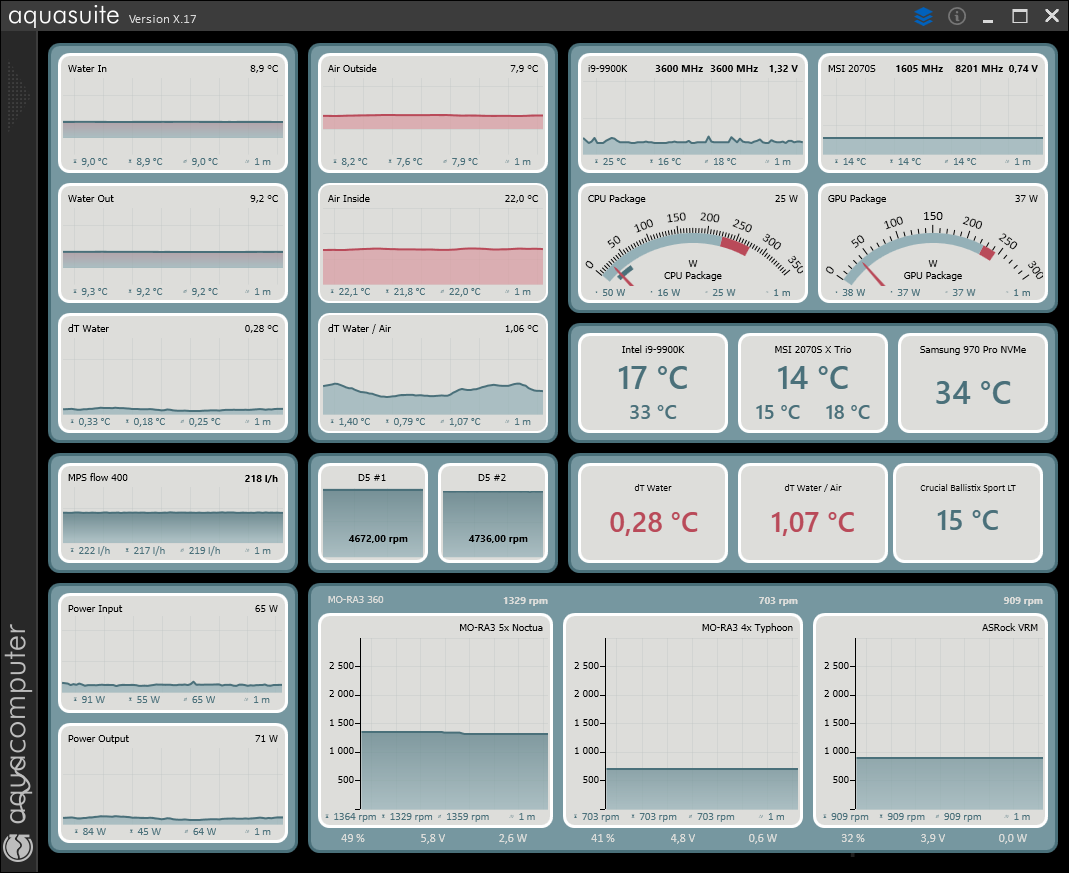Image resolution: width=1069 pixels, height=873 pixels.
Task: Click the 71 W Power Output current value
Action: coord(266,739)
